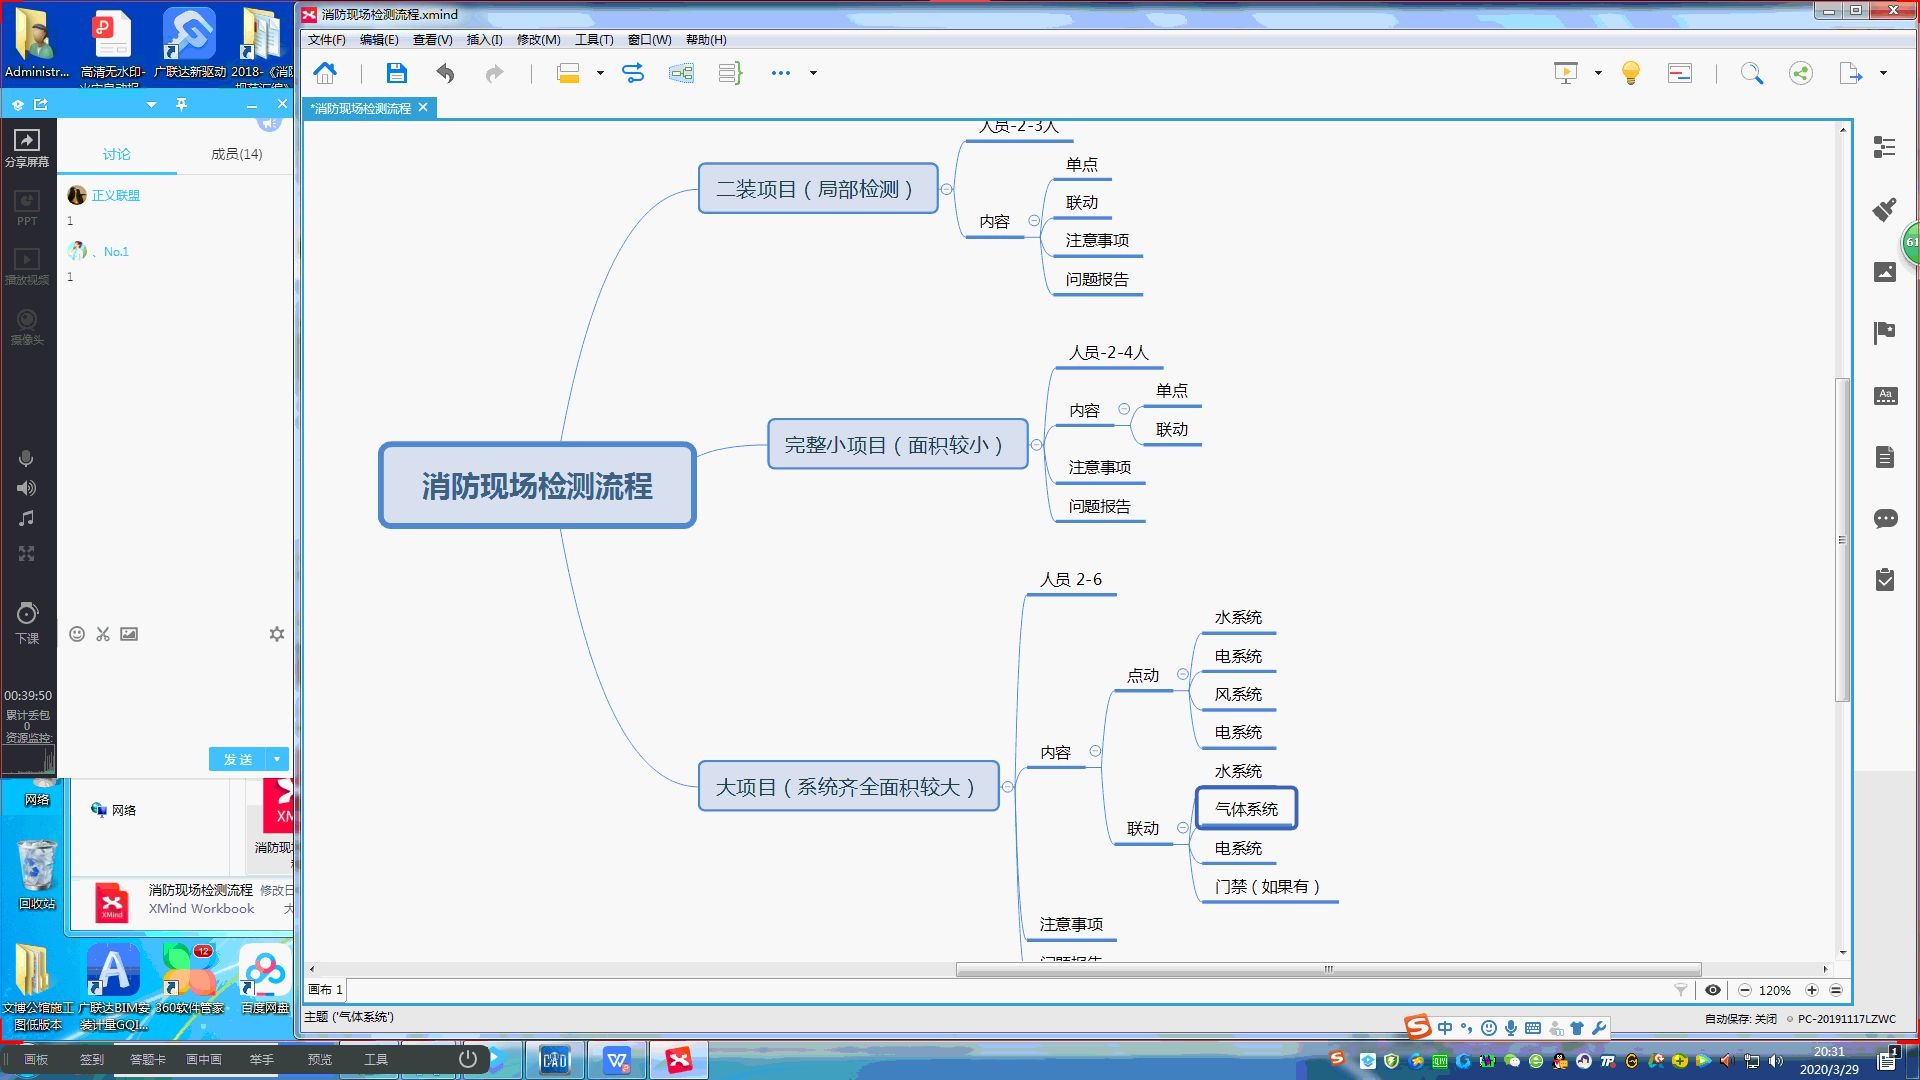Open the 文件(F) menu
1920x1080 pixels.
[x=326, y=40]
